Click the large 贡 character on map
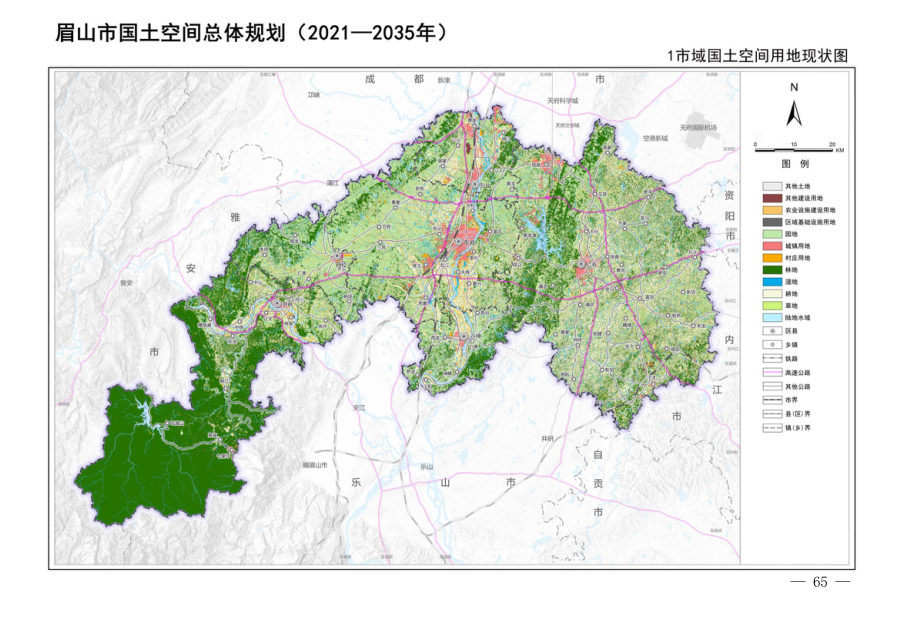The image size is (900, 637). coord(598,484)
